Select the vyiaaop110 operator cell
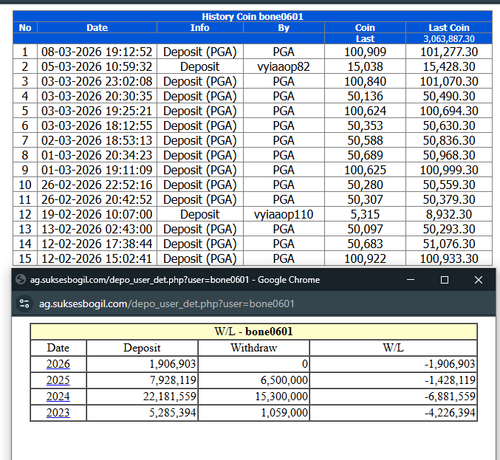The image size is (500, 460). [284, 214]
